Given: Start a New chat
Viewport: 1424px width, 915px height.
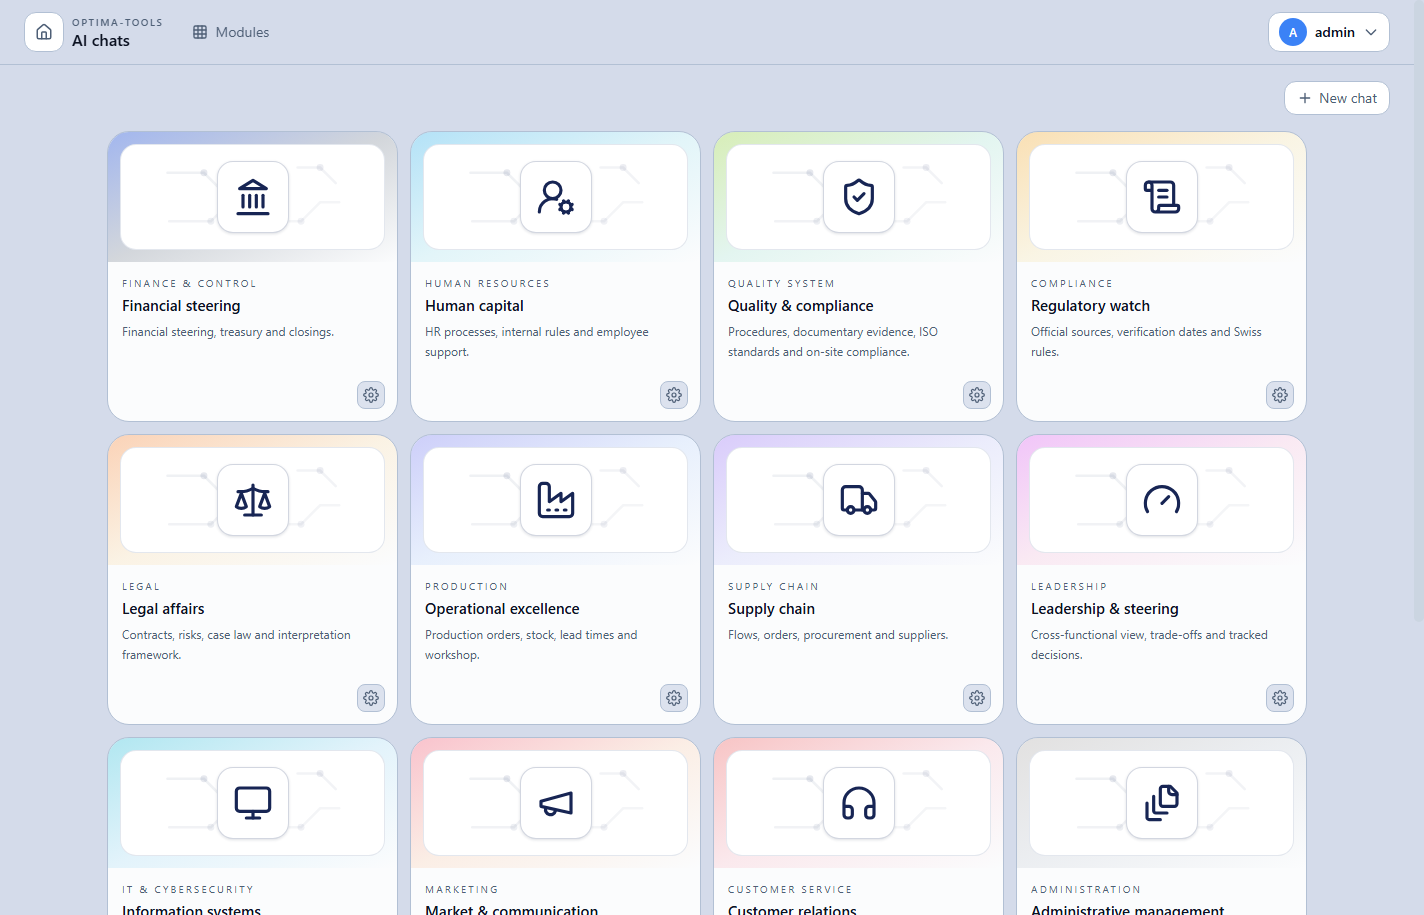Looking at the screenshot, I should tap(1337, 98).
